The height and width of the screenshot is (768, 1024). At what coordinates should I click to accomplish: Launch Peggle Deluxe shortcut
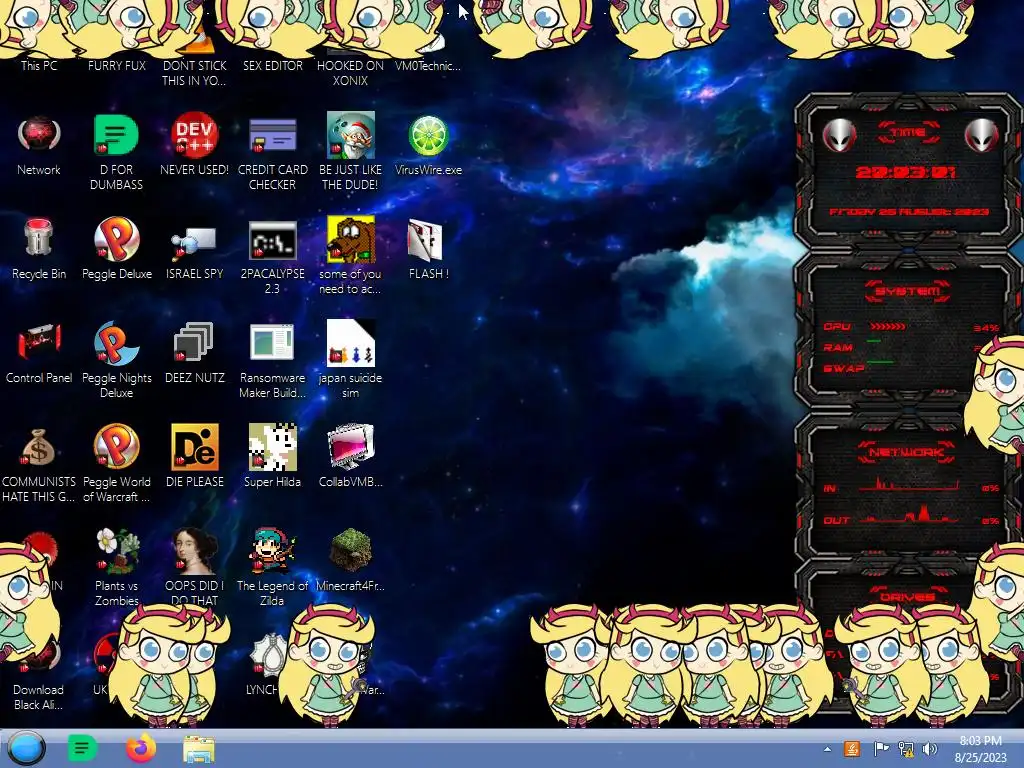(x=116, y=239)
